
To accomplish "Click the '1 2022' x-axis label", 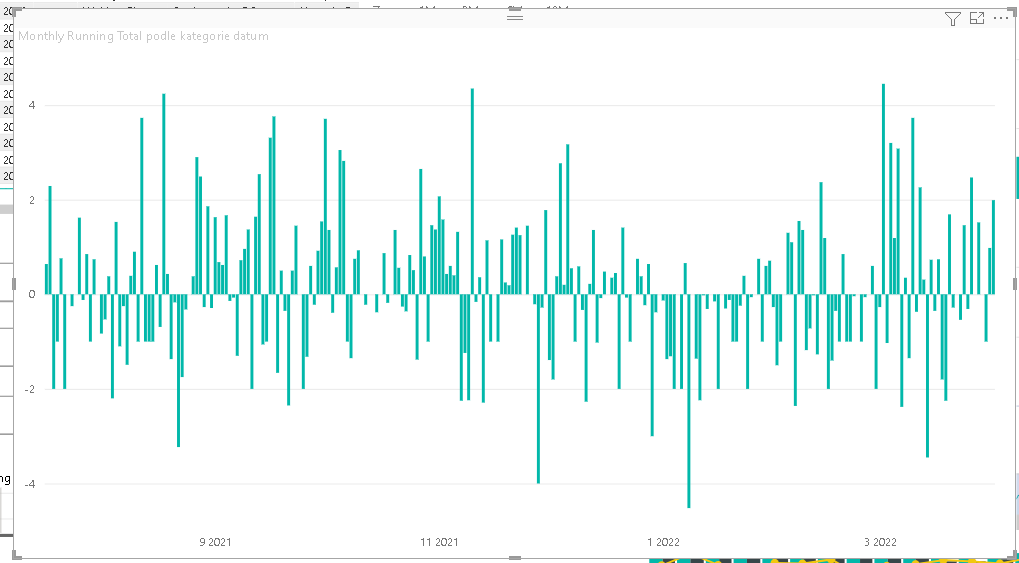I will tap(664, 542).
